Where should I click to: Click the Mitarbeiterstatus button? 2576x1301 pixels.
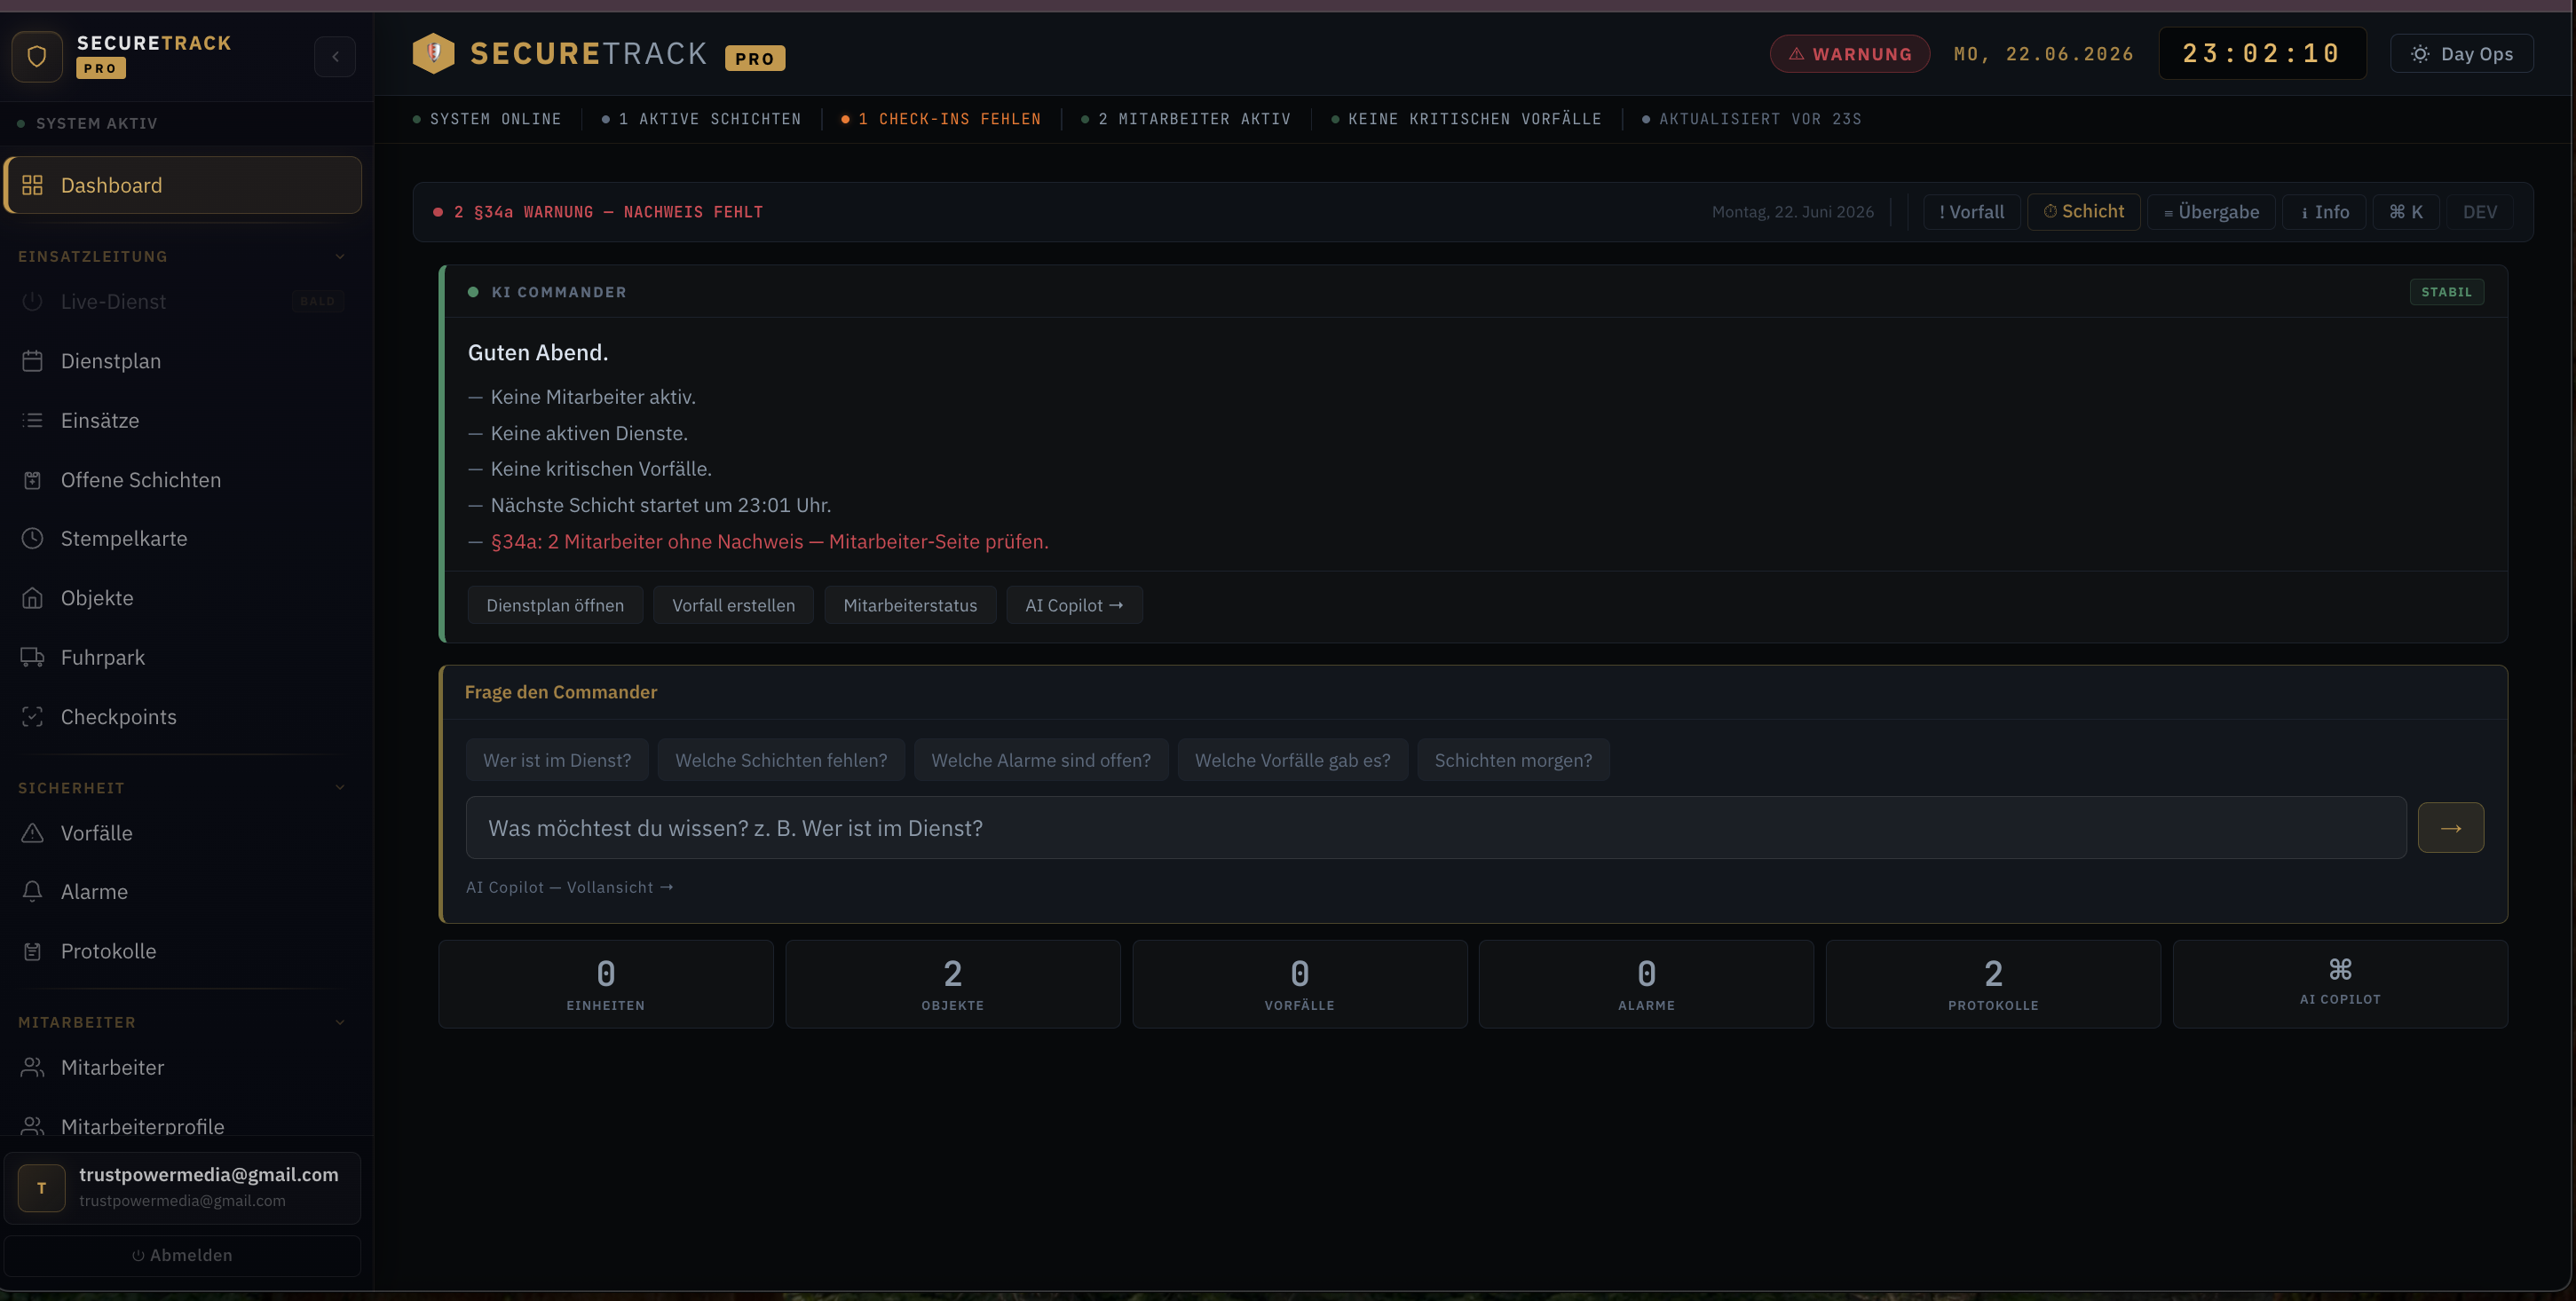pos(910,605)
